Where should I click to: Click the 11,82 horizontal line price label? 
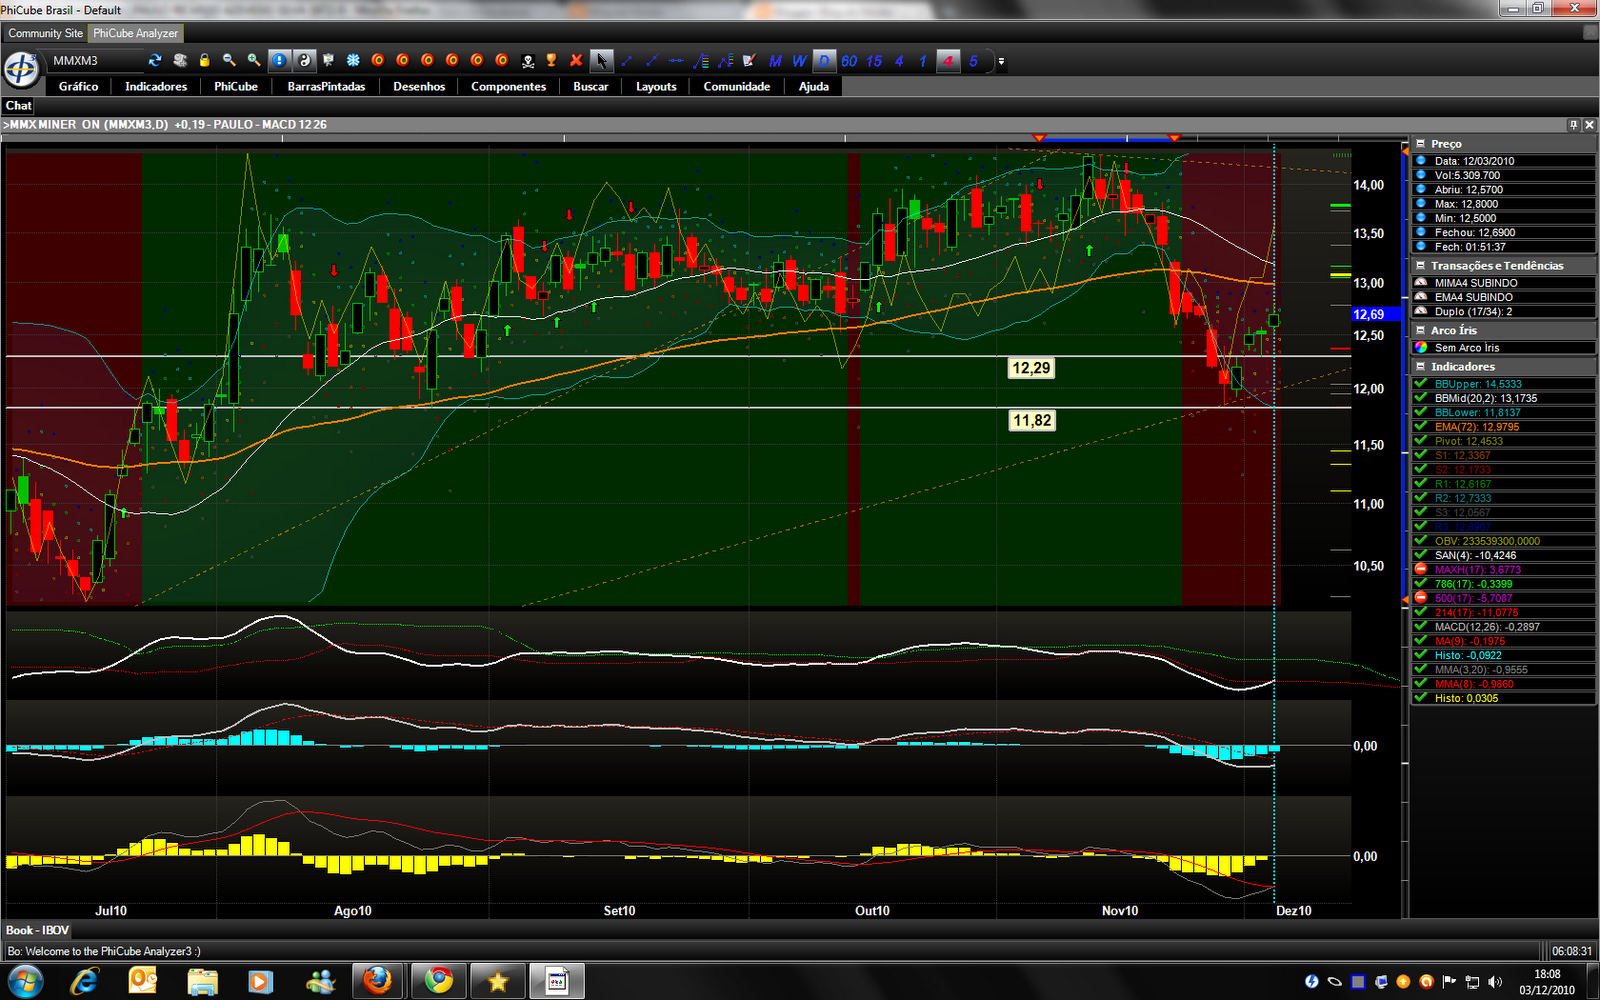click(1031, 420)
